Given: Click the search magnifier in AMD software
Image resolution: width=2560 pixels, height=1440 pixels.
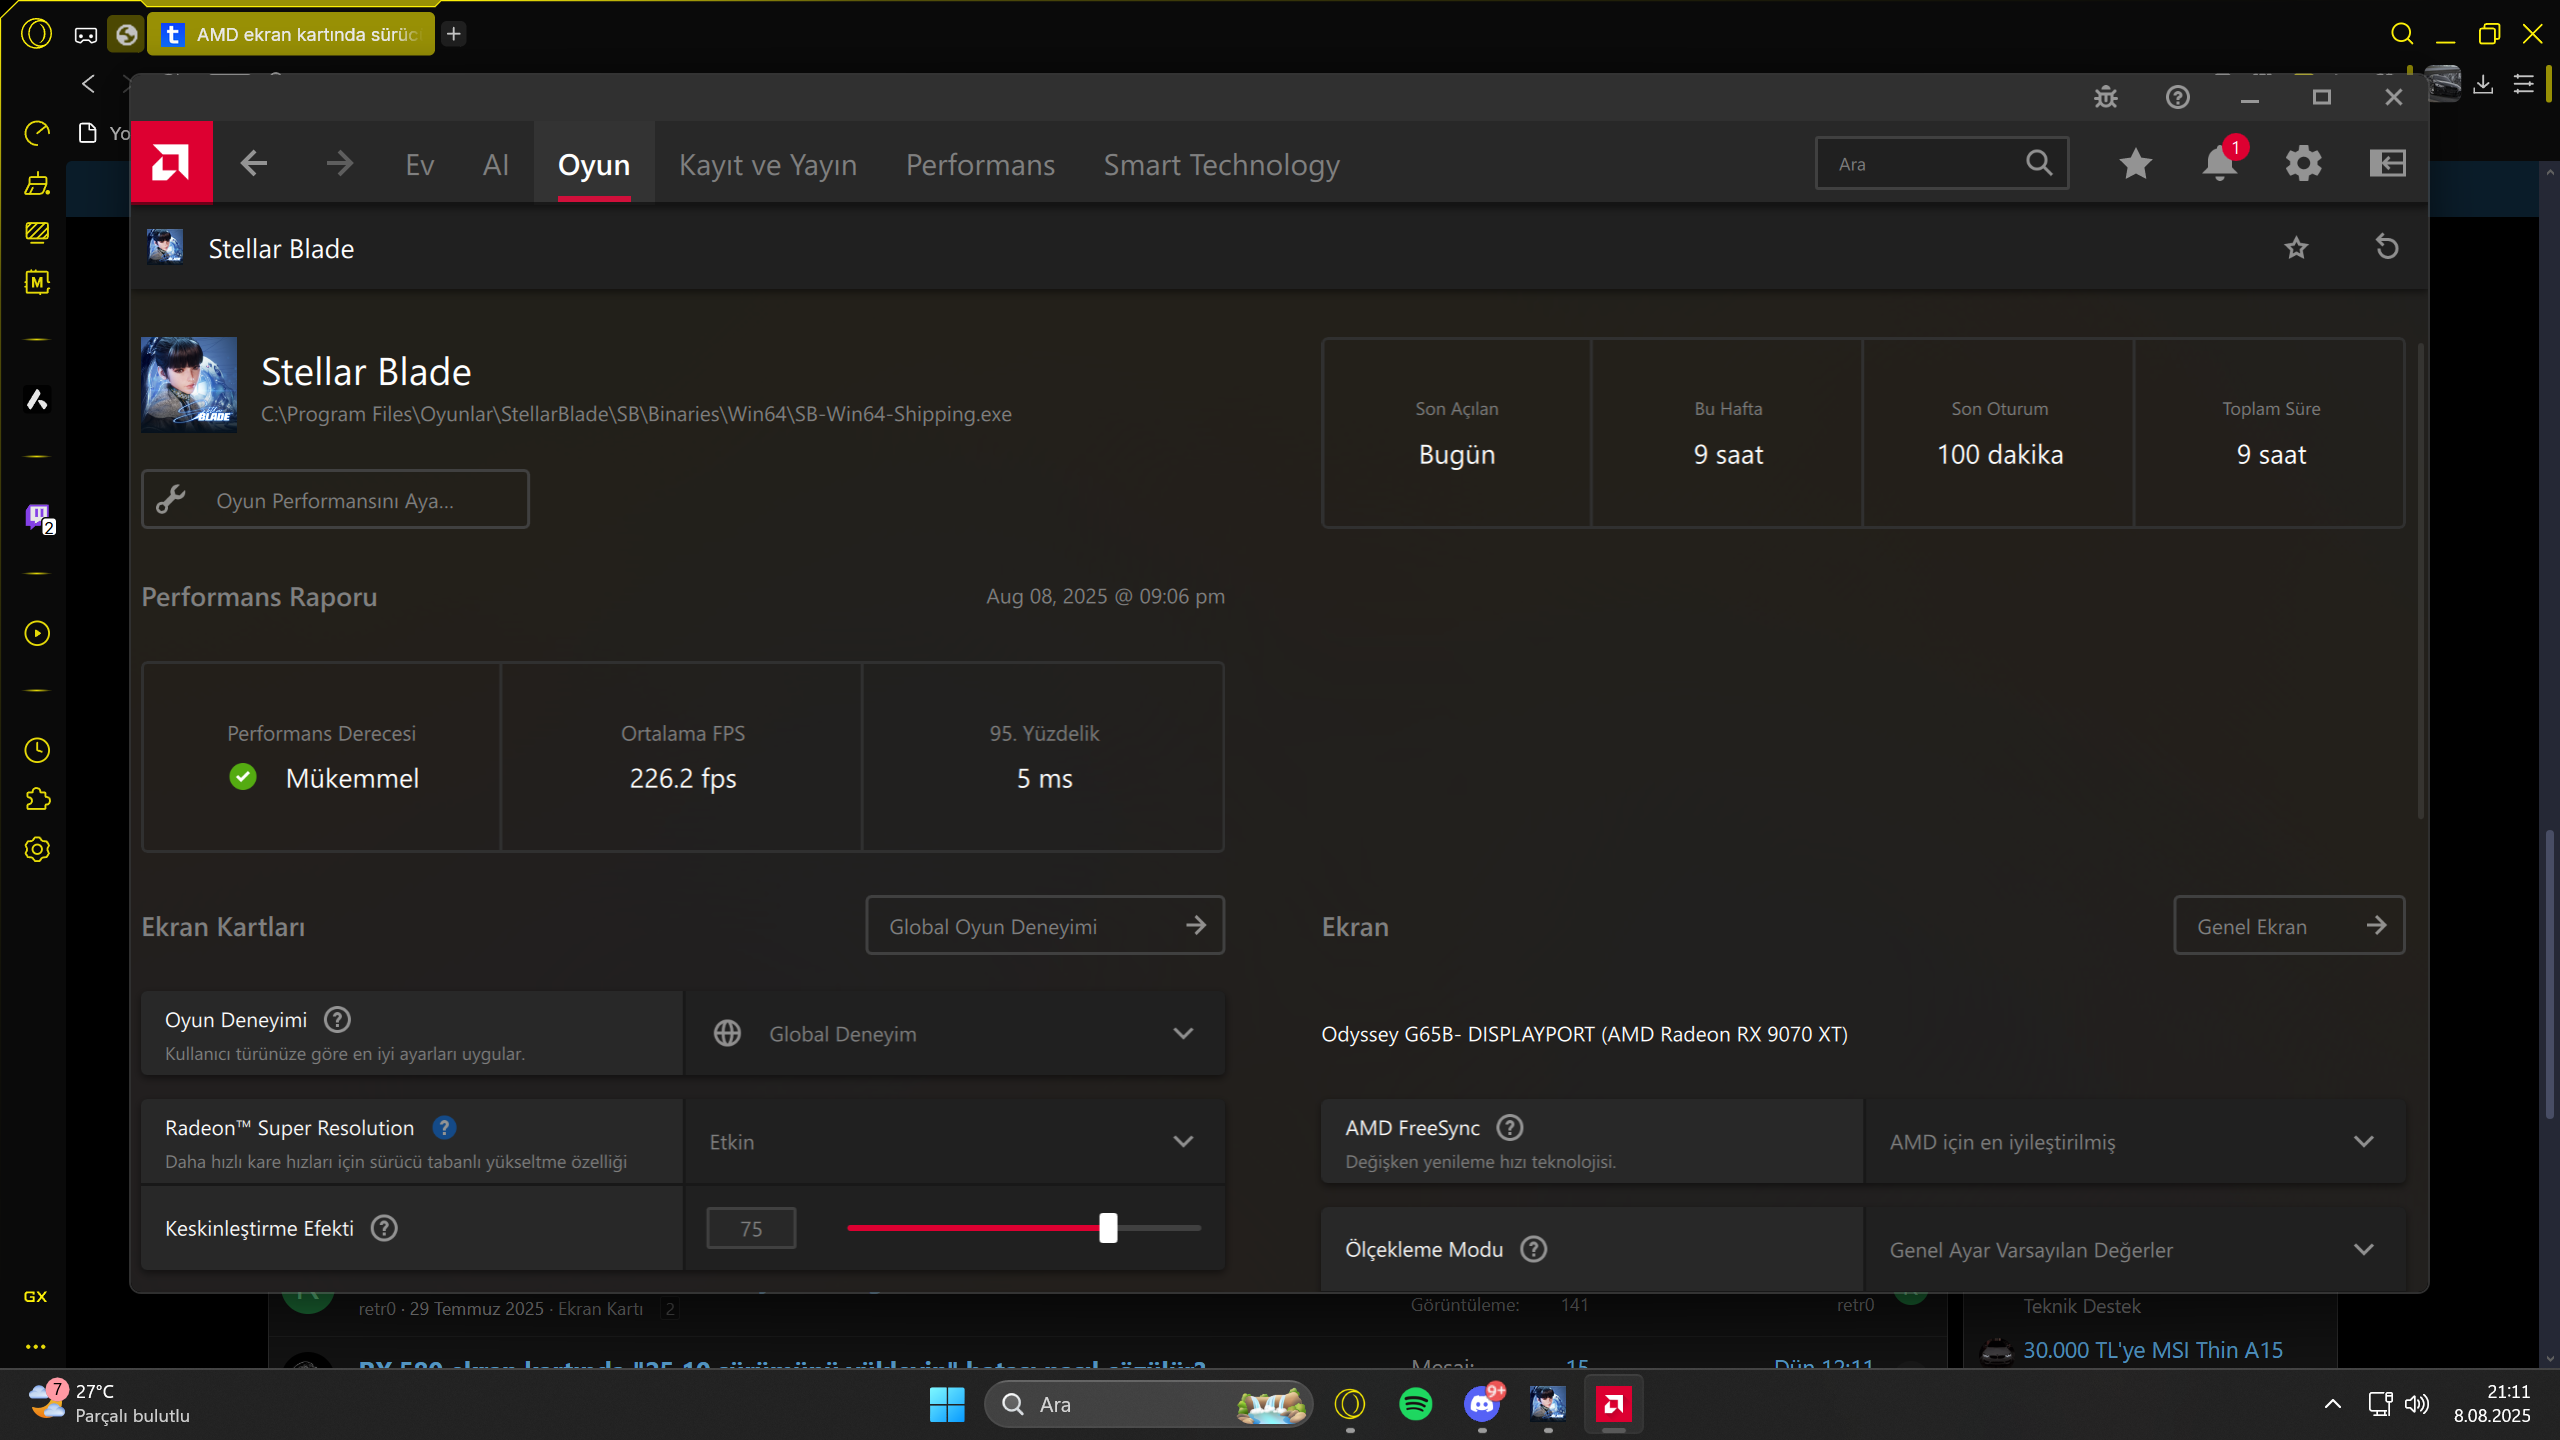Looking at the screenshot, I should pyautogui.click(x=2039, y=163).
